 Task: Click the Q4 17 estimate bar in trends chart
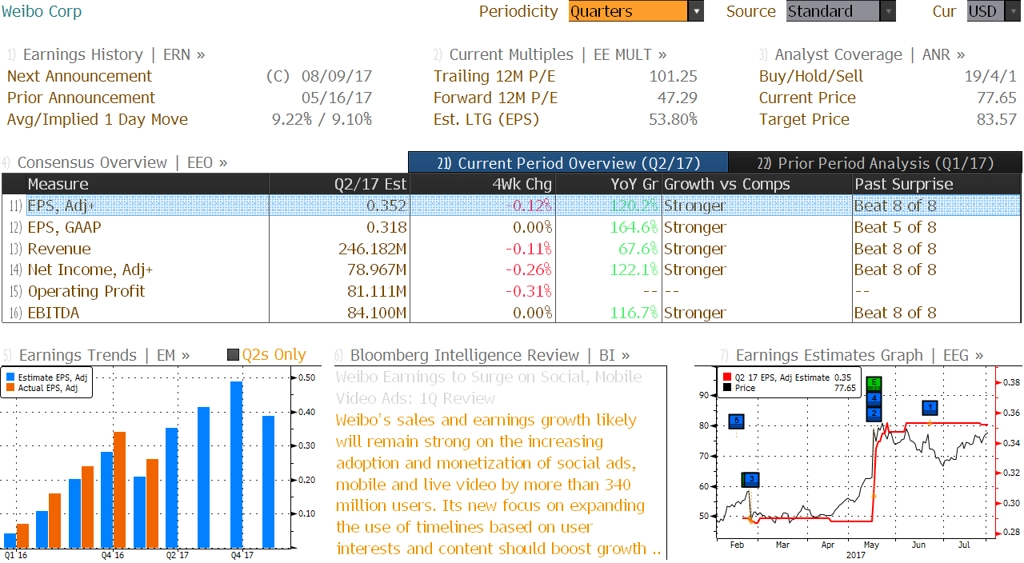[236, 464]
